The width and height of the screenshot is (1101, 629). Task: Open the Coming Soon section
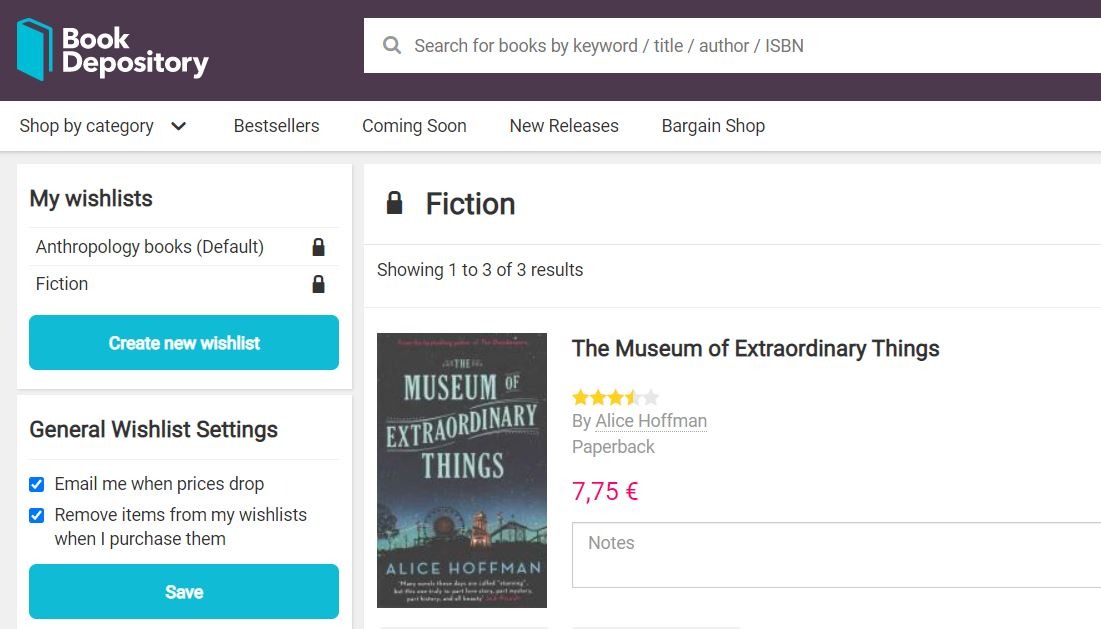click(414, 126)
